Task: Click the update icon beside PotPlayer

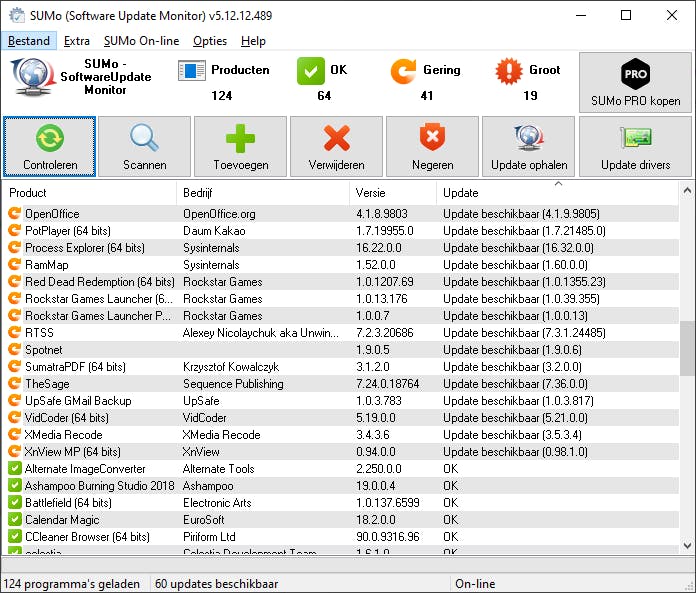Action: point(15,230)
